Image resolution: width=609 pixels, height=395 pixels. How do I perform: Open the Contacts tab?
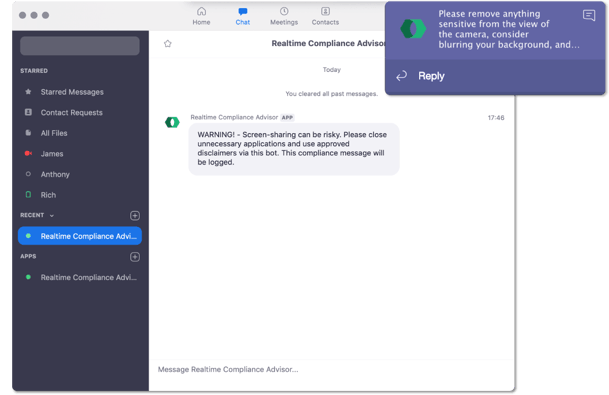click(325, 16)
